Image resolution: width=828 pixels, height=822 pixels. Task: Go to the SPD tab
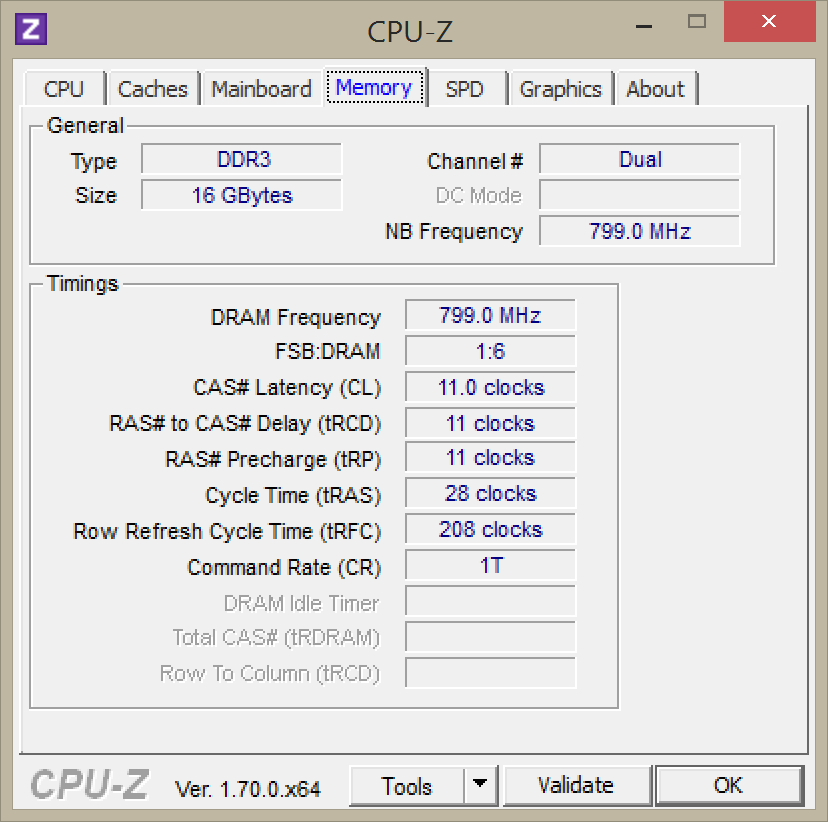click(464, 89)
